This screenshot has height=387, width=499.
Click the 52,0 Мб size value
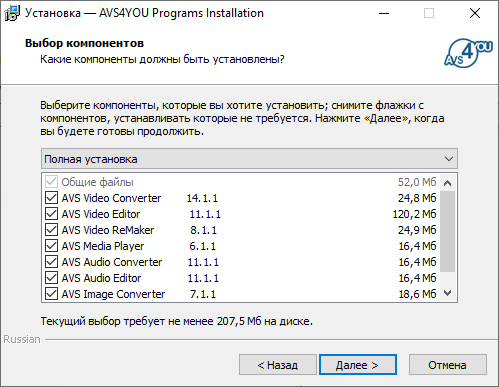[x=417, y=182]
